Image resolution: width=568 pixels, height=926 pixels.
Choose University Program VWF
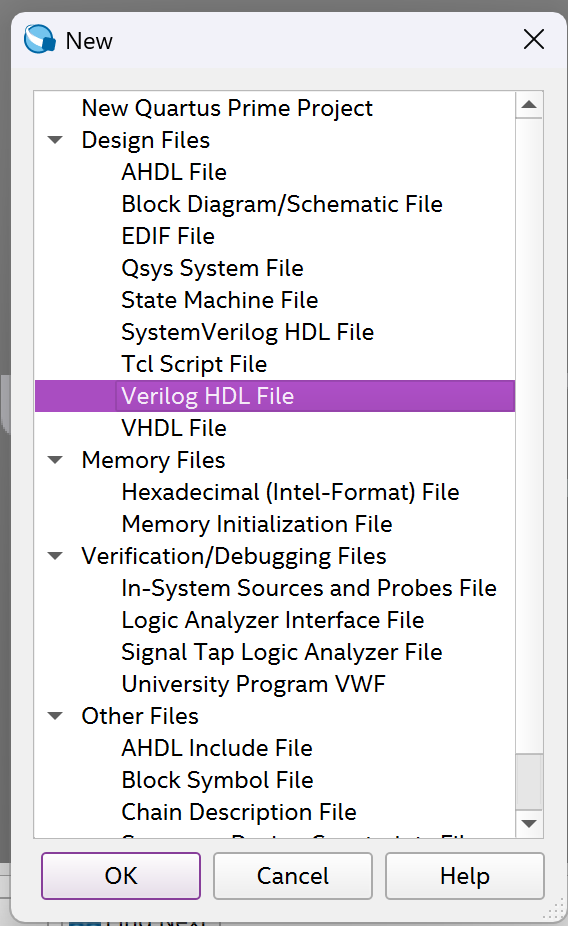click(253, 684)
